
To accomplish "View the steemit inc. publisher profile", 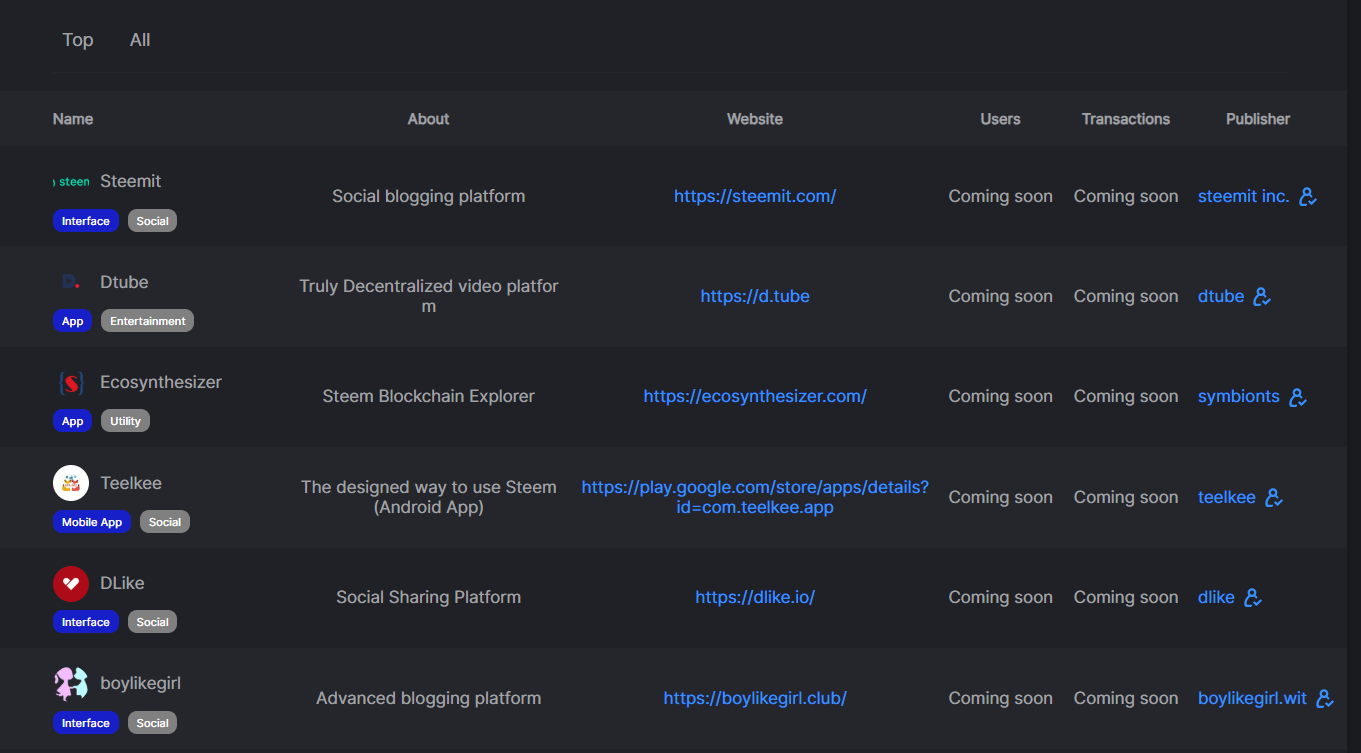I will pos(1243,196).
